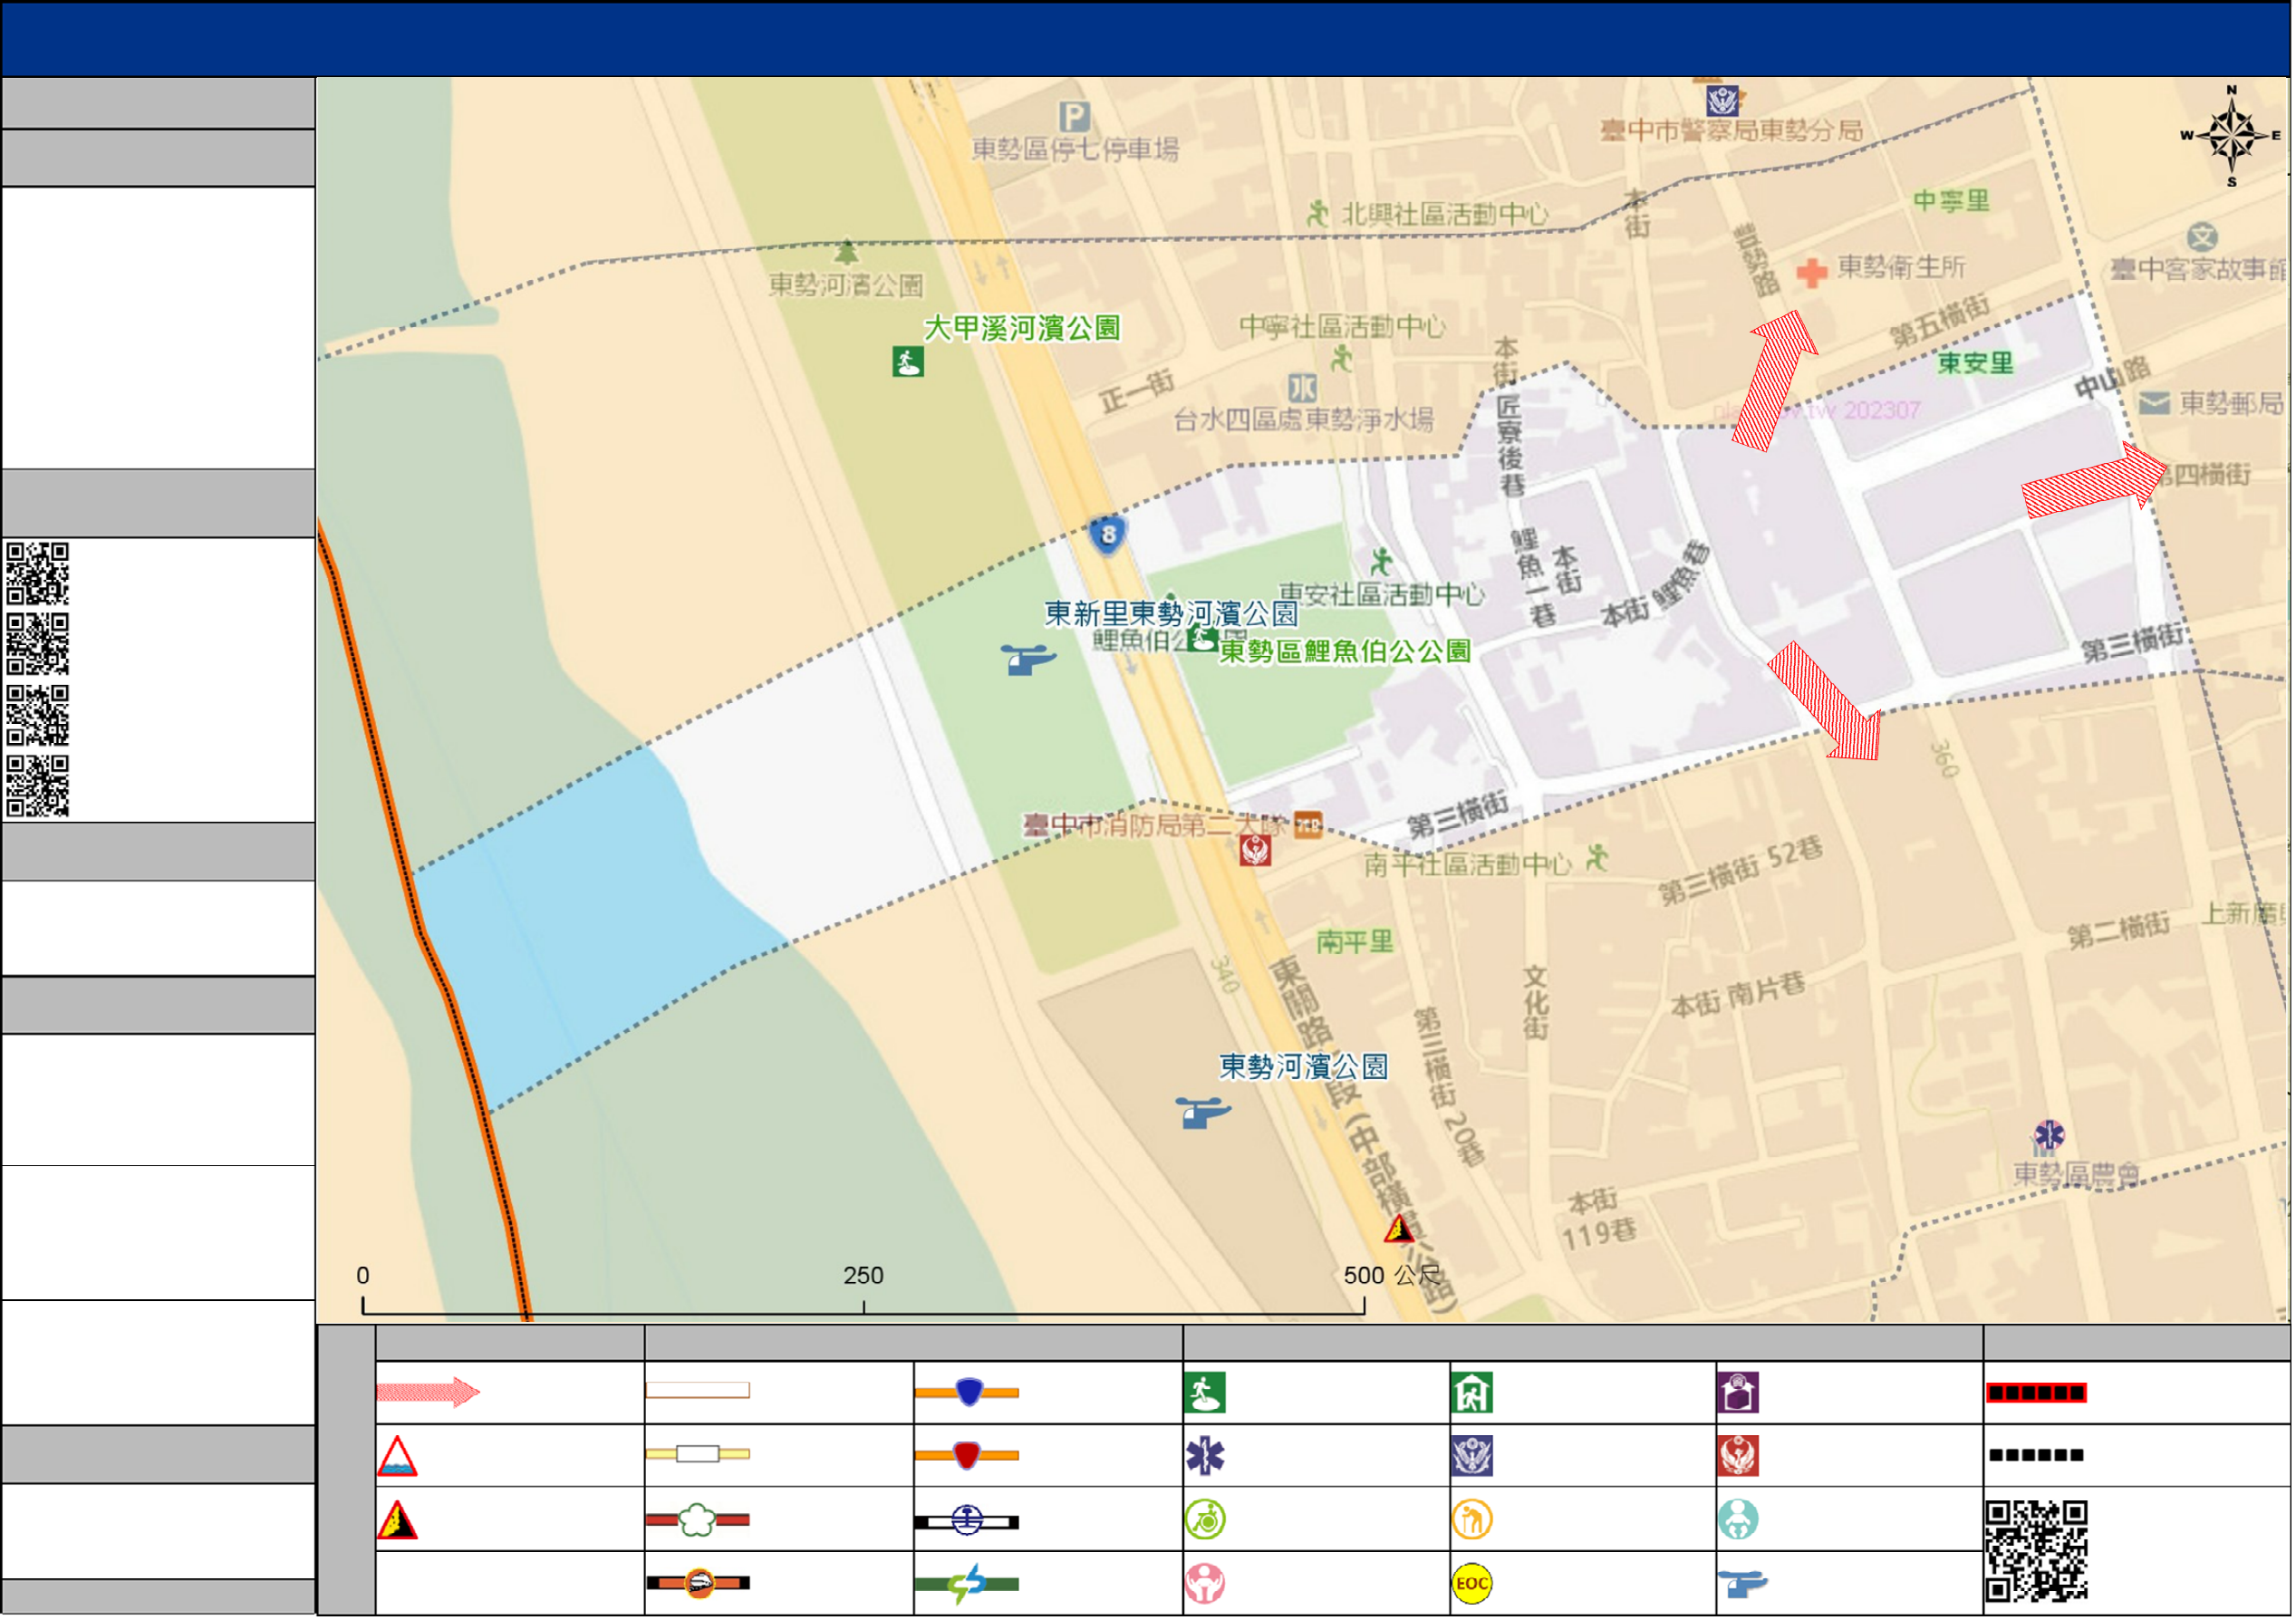The height and width of the screenshot is (1620, 2296).
Task: Click the 中寧社區活動中心 label
Action: coord(1343,326)
